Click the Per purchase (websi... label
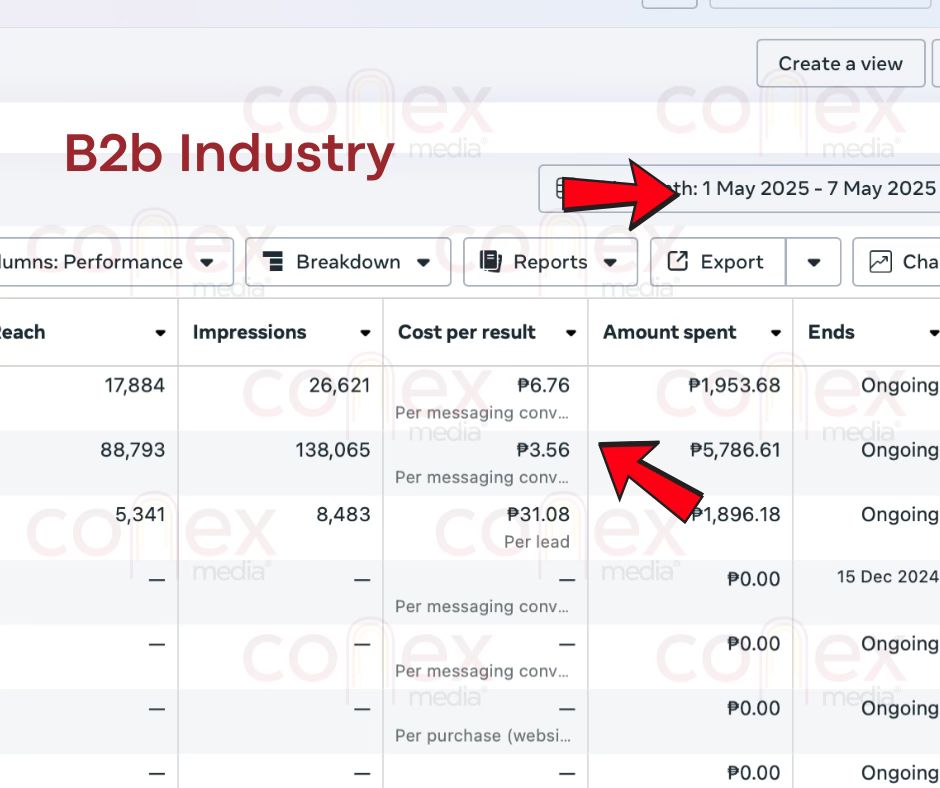 483,736
